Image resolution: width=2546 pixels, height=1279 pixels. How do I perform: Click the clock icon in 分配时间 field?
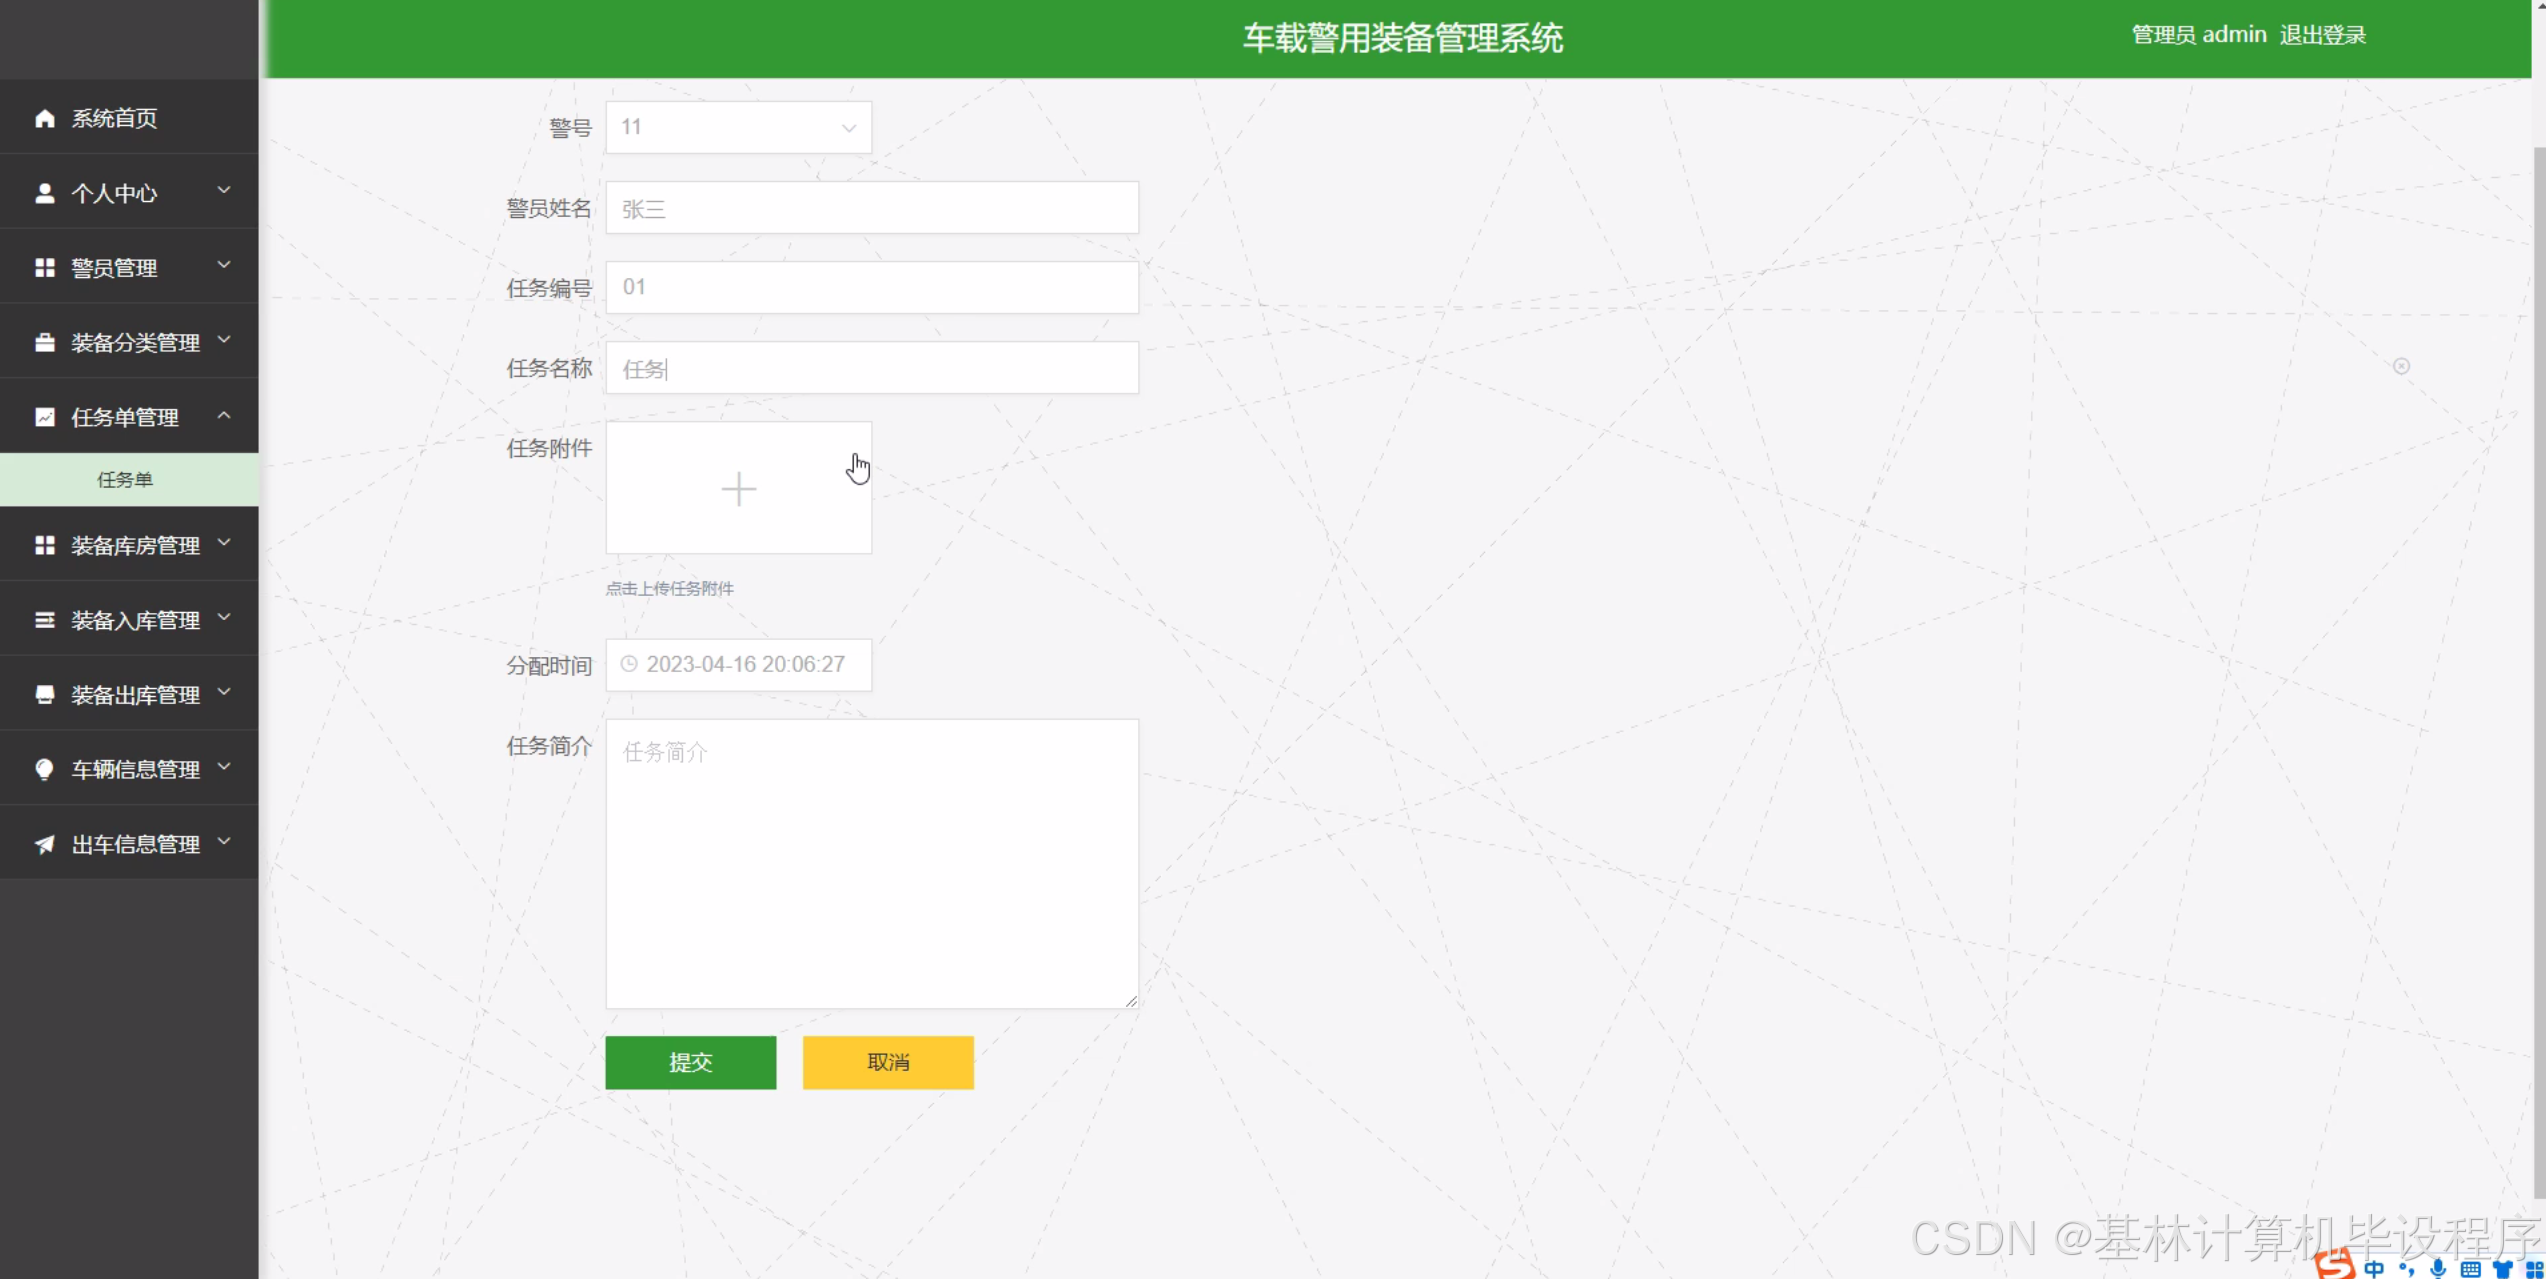[629, 664]
